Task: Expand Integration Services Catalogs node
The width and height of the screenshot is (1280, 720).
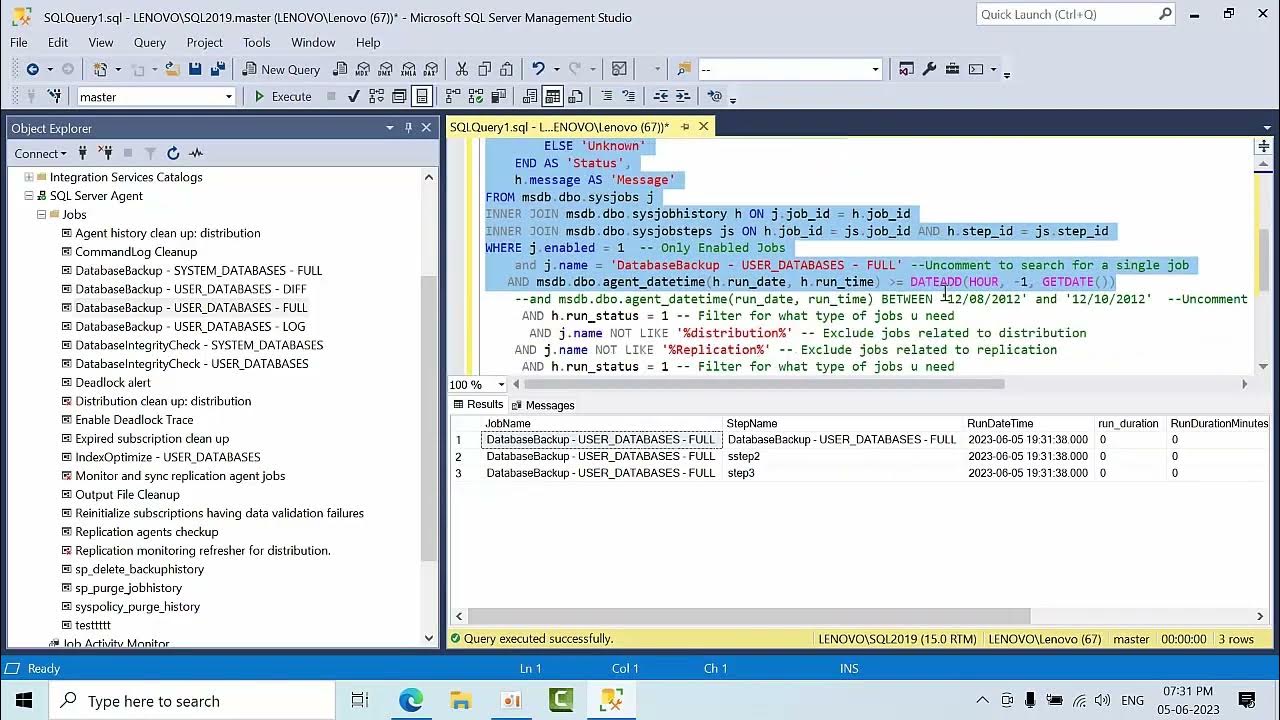Action: pyautogui.click(x=29, y=177)
